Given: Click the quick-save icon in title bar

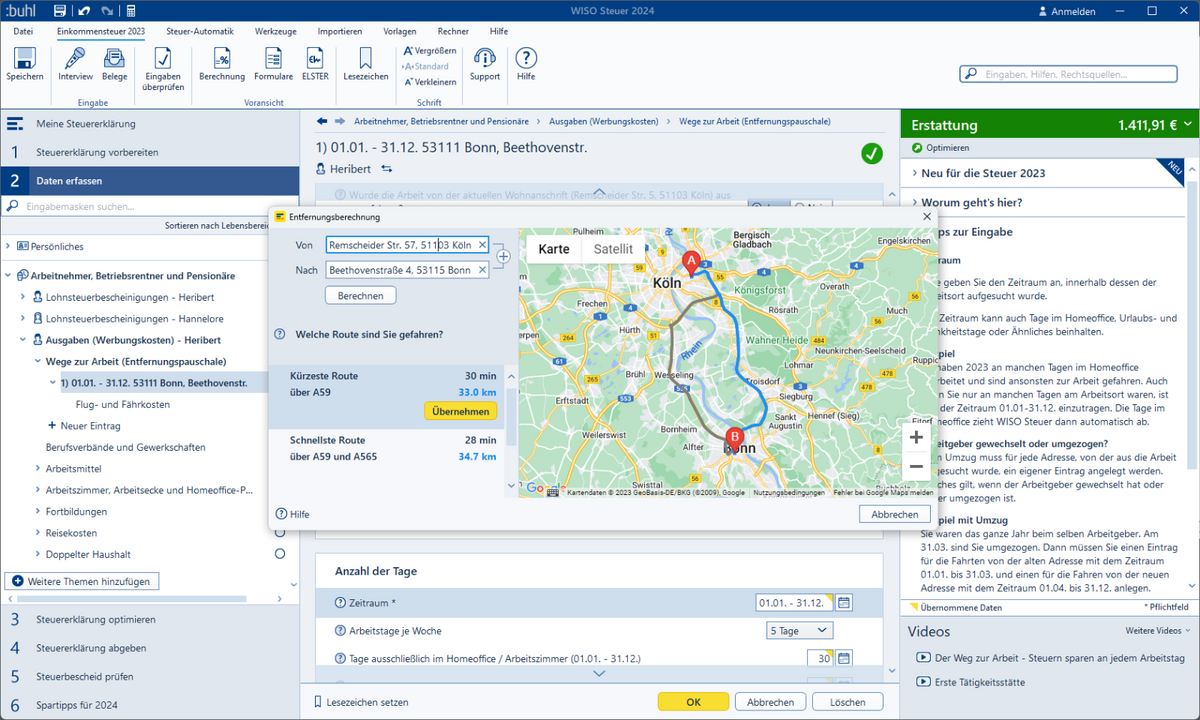Looking at the screenshot, I should pos(60,11).
